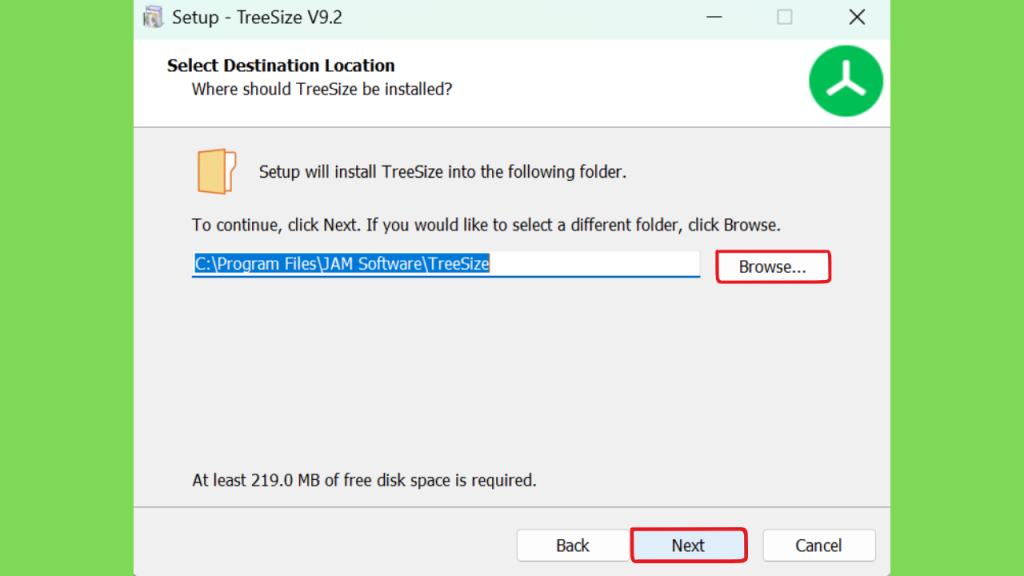Click the 219.0 MB free disk space notice
The width and height of the screenshot is (1024, 576).
(364, 480)
